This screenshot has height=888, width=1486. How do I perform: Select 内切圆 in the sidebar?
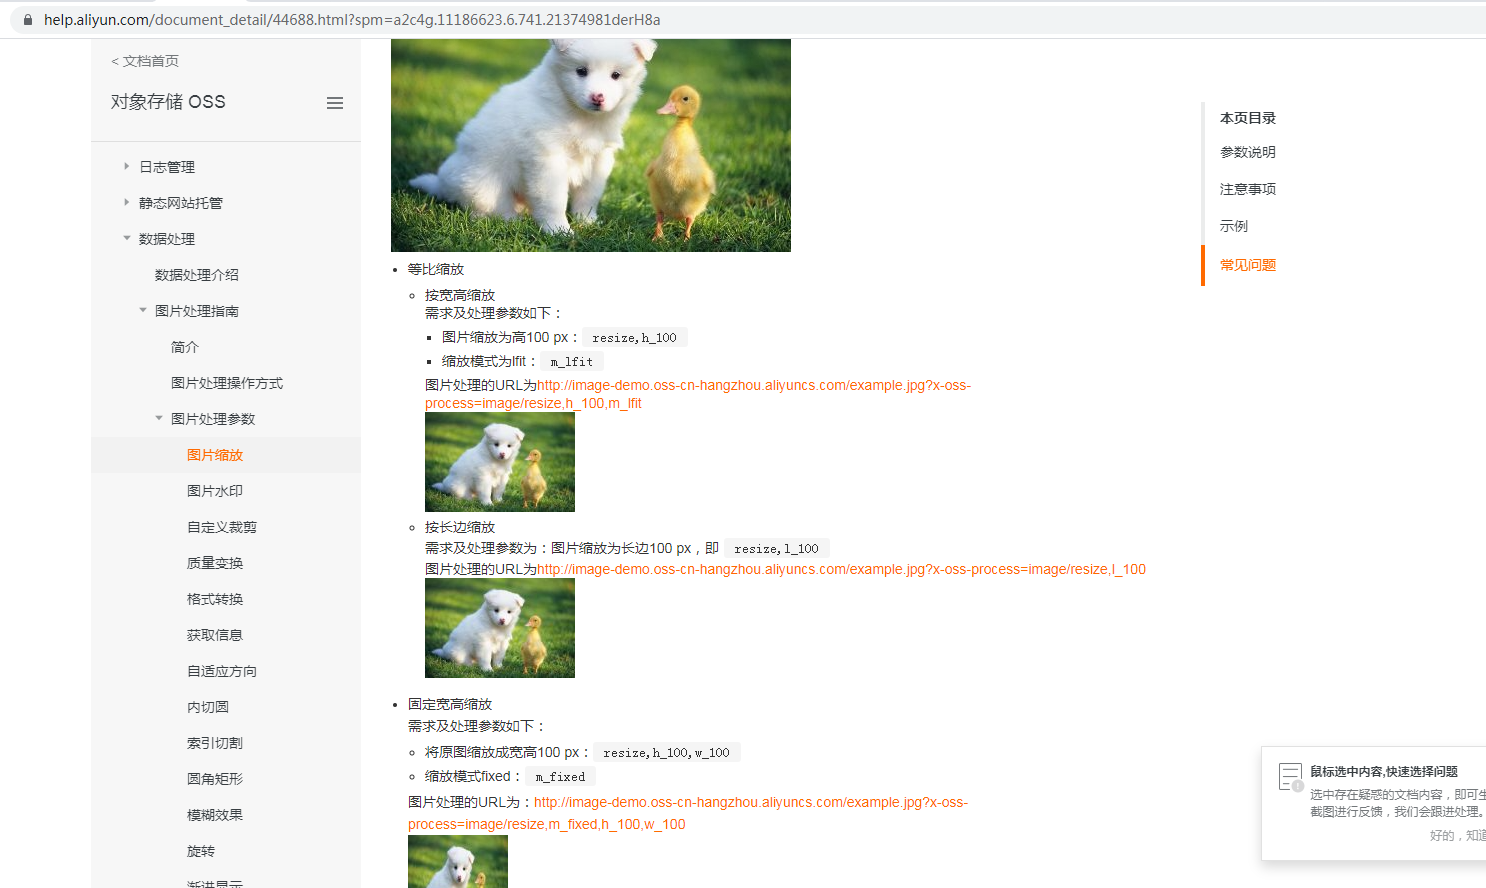pyautogui.click(x=208, y=707)
